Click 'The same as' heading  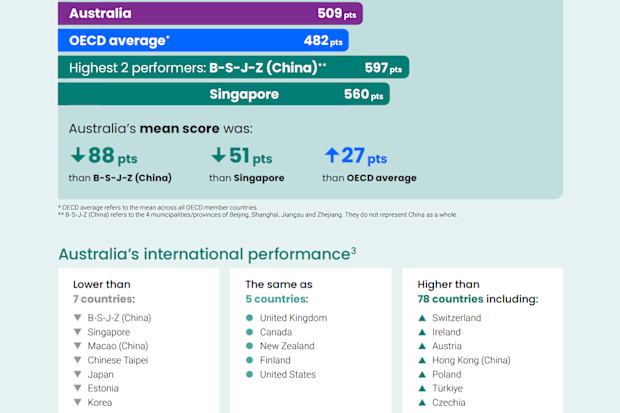click(279, 284)
